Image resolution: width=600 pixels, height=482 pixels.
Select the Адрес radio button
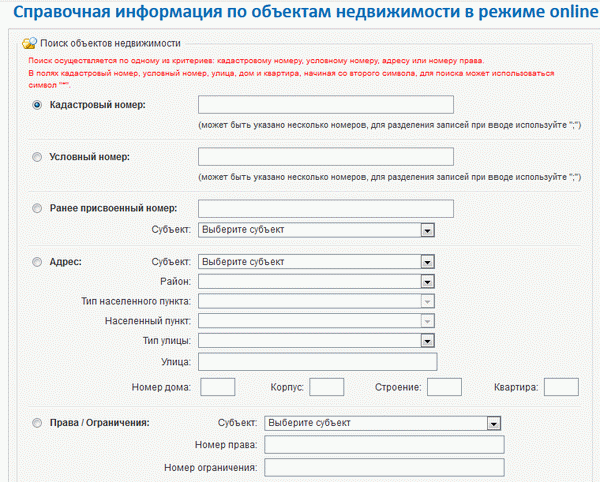click(37, 262)
